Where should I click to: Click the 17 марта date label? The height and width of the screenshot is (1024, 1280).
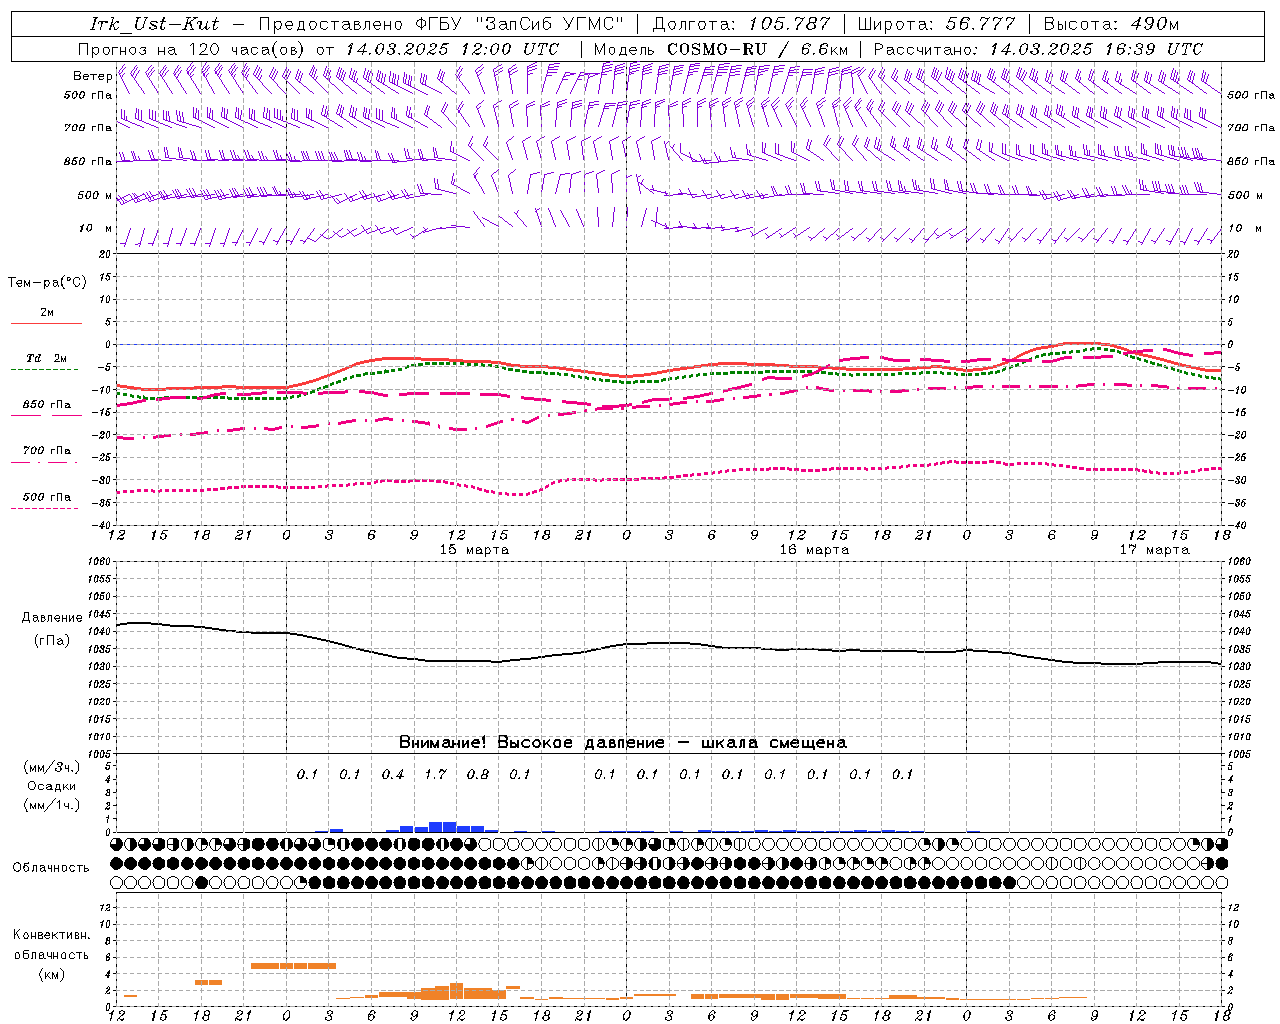(1154, 549)
